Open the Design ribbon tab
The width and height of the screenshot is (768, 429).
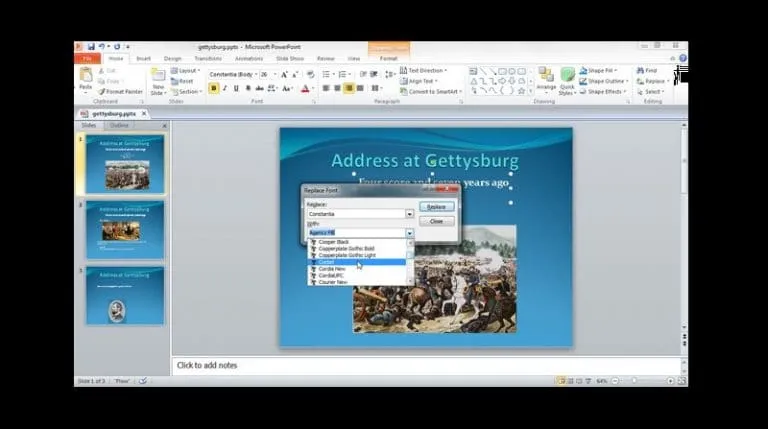173,59
